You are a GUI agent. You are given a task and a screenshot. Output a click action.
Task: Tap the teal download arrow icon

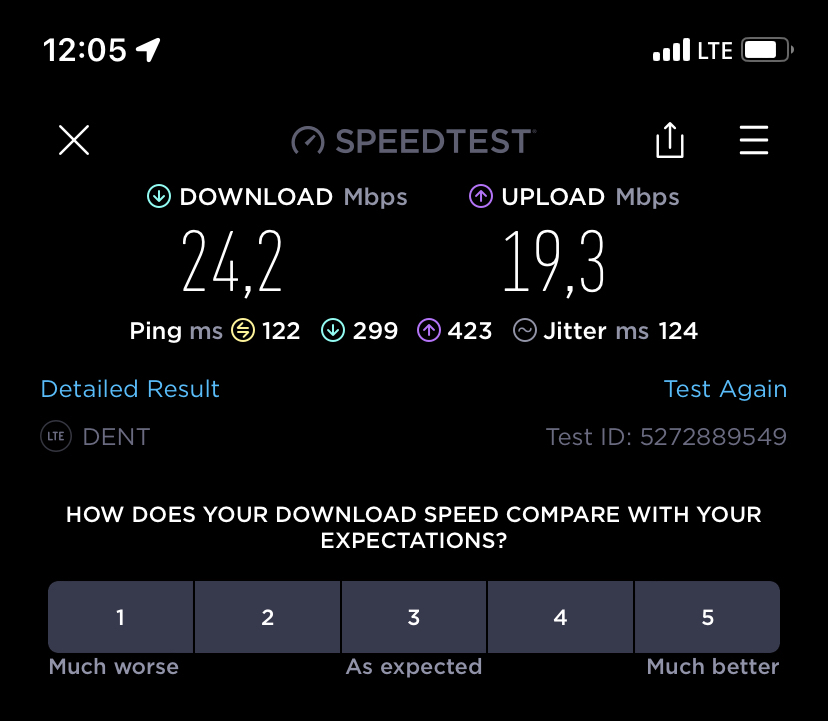159,196
